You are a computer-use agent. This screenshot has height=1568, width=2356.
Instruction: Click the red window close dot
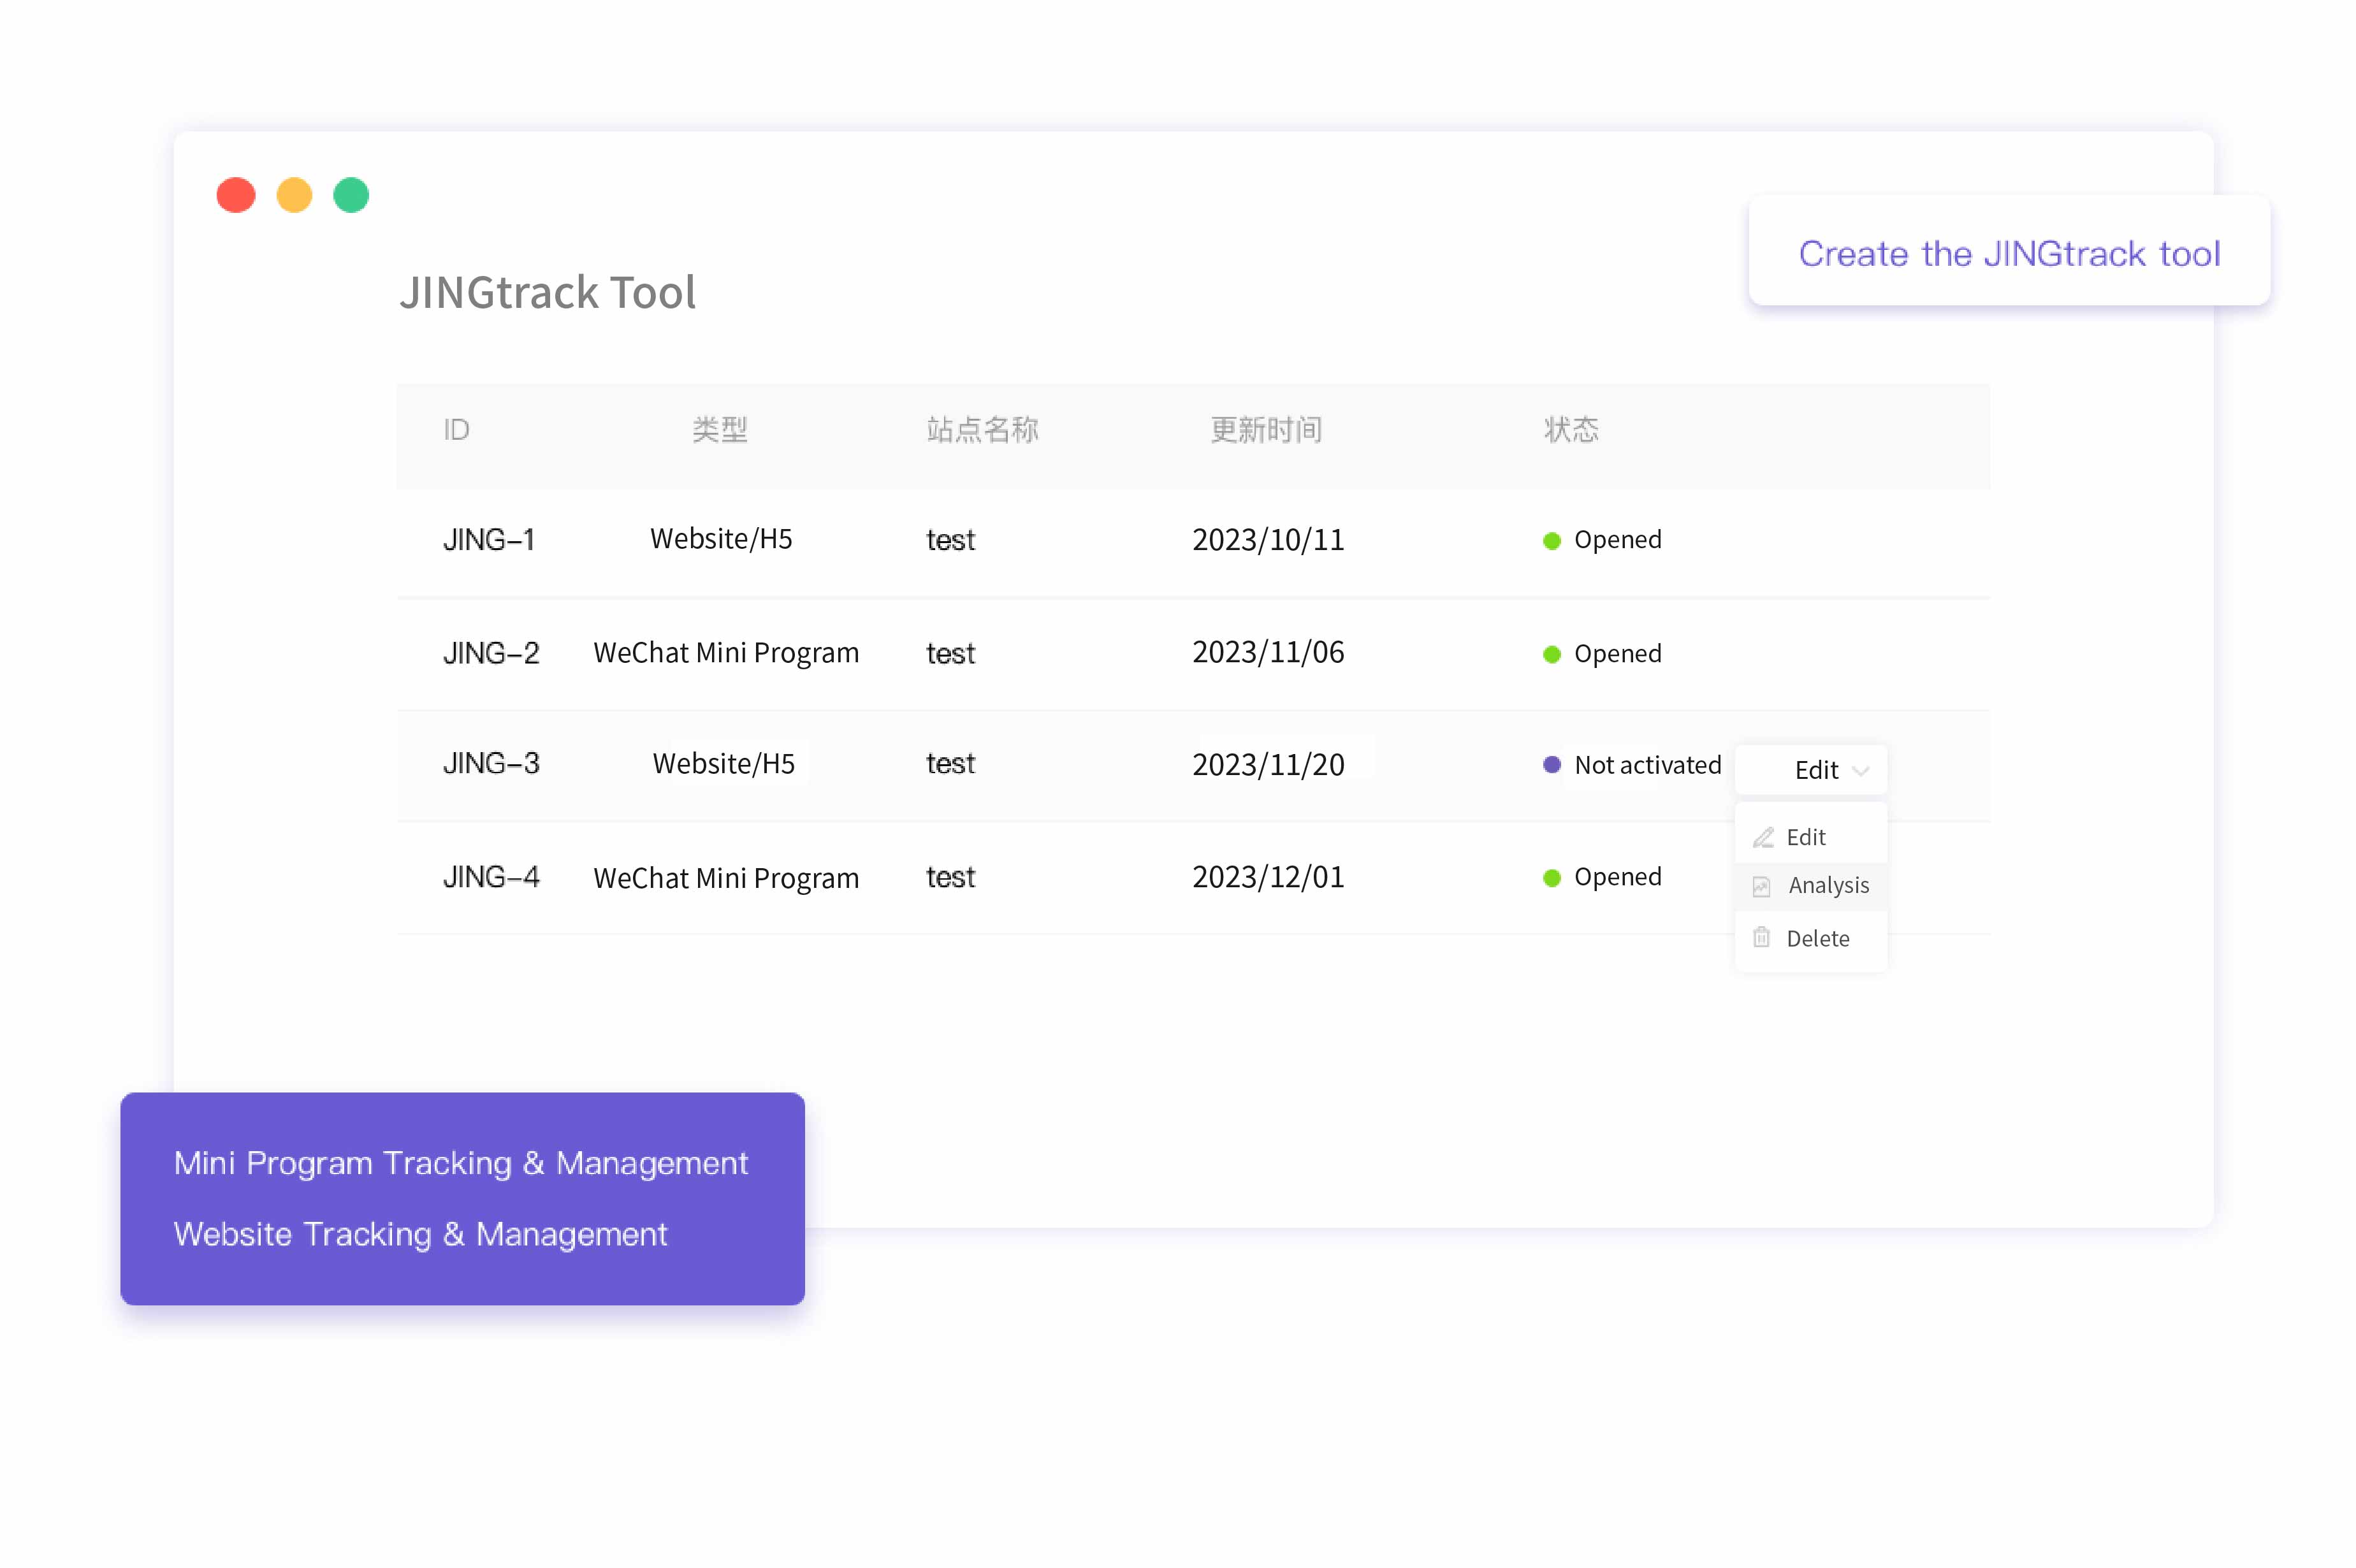(236, 195)
